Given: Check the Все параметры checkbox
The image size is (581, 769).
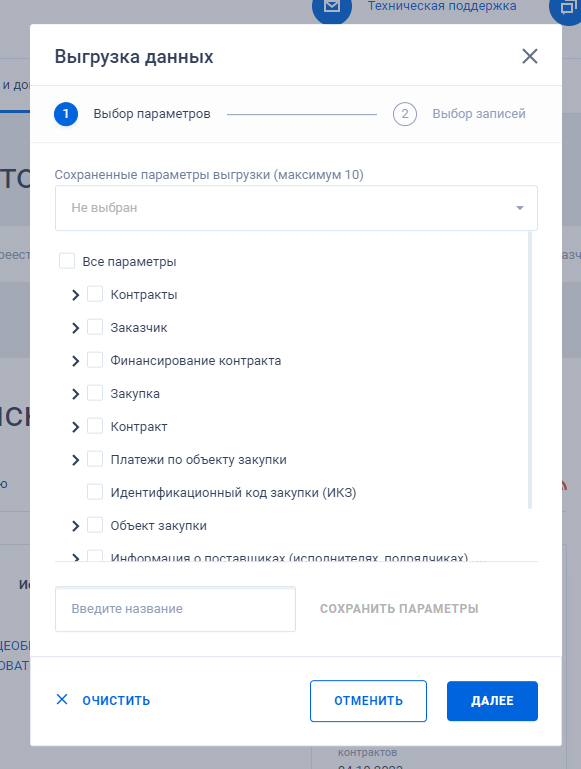Looking at the screenshot, I should 67,261.
